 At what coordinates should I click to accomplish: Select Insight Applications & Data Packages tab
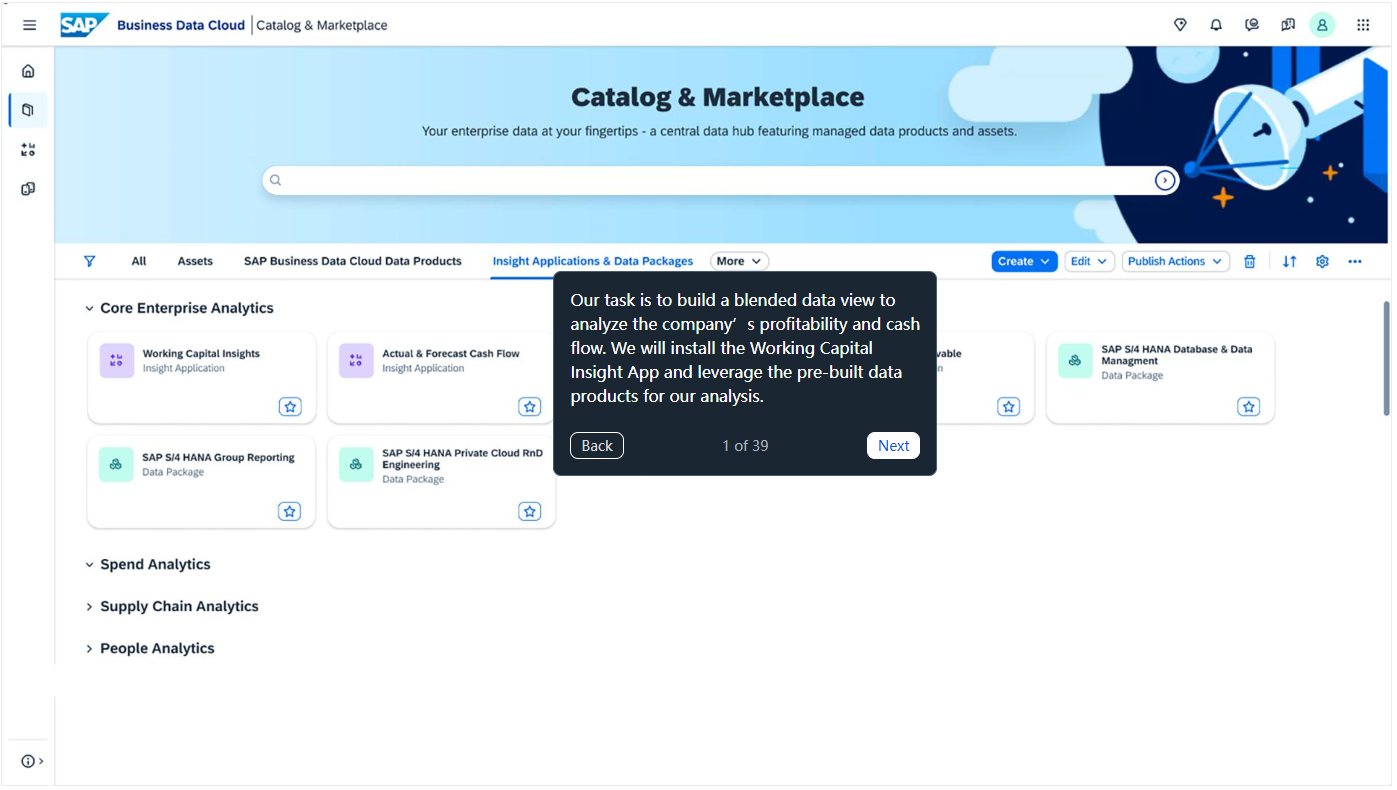pos(593,261)
